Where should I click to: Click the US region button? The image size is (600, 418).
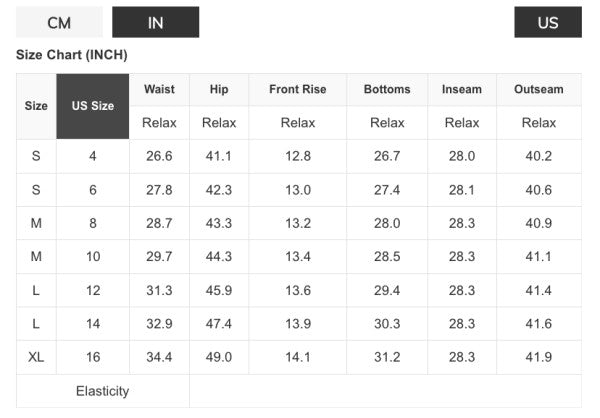[x=547, y=22]
